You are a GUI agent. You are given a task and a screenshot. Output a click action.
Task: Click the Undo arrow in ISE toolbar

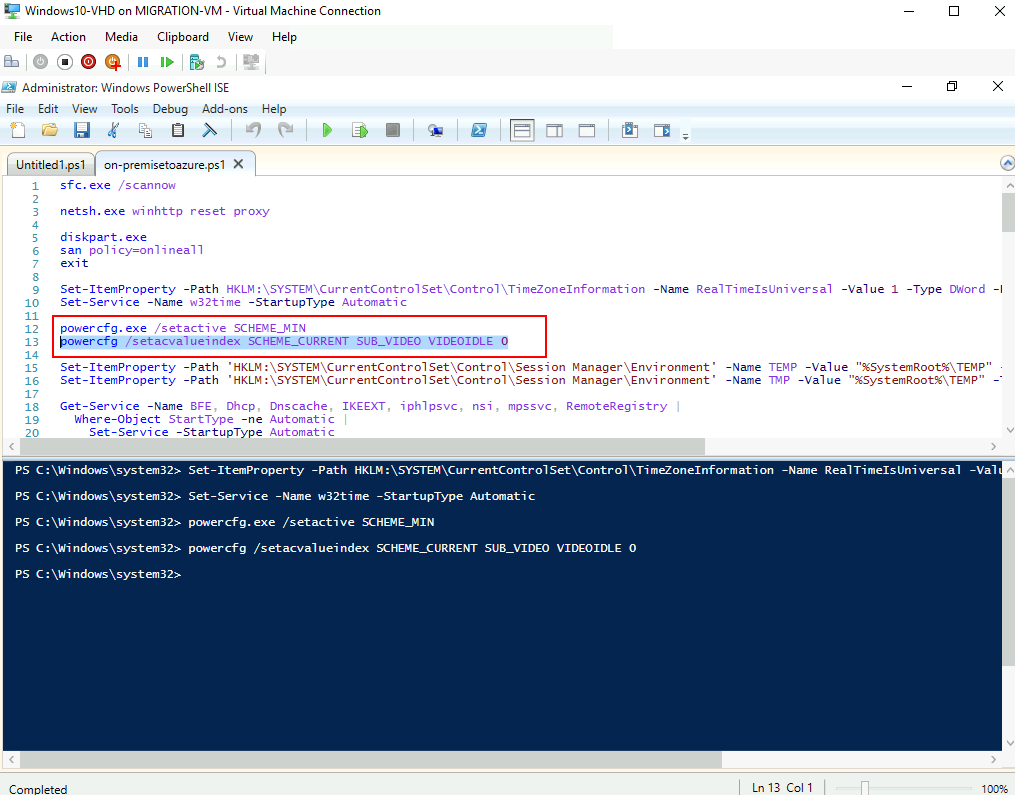point(253,130)
